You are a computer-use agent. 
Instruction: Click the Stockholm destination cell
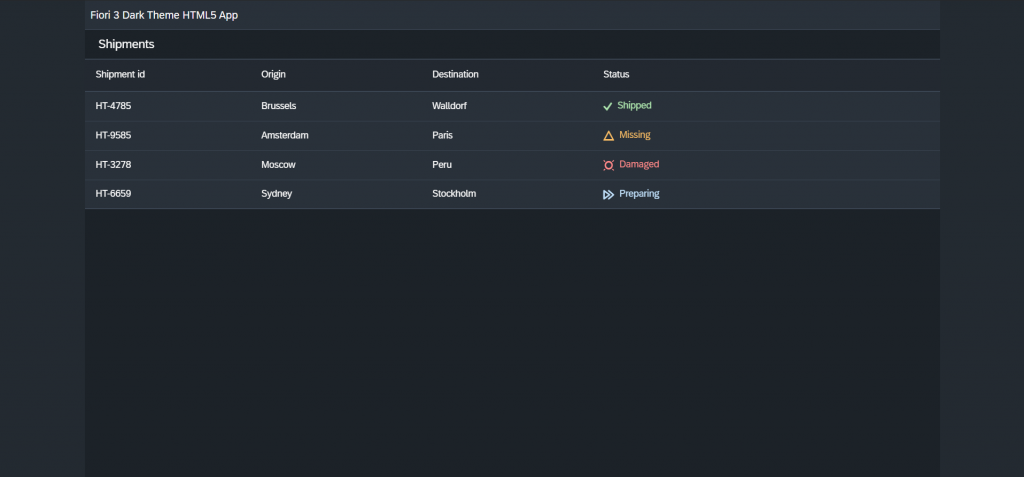click(x=454, y=194)
